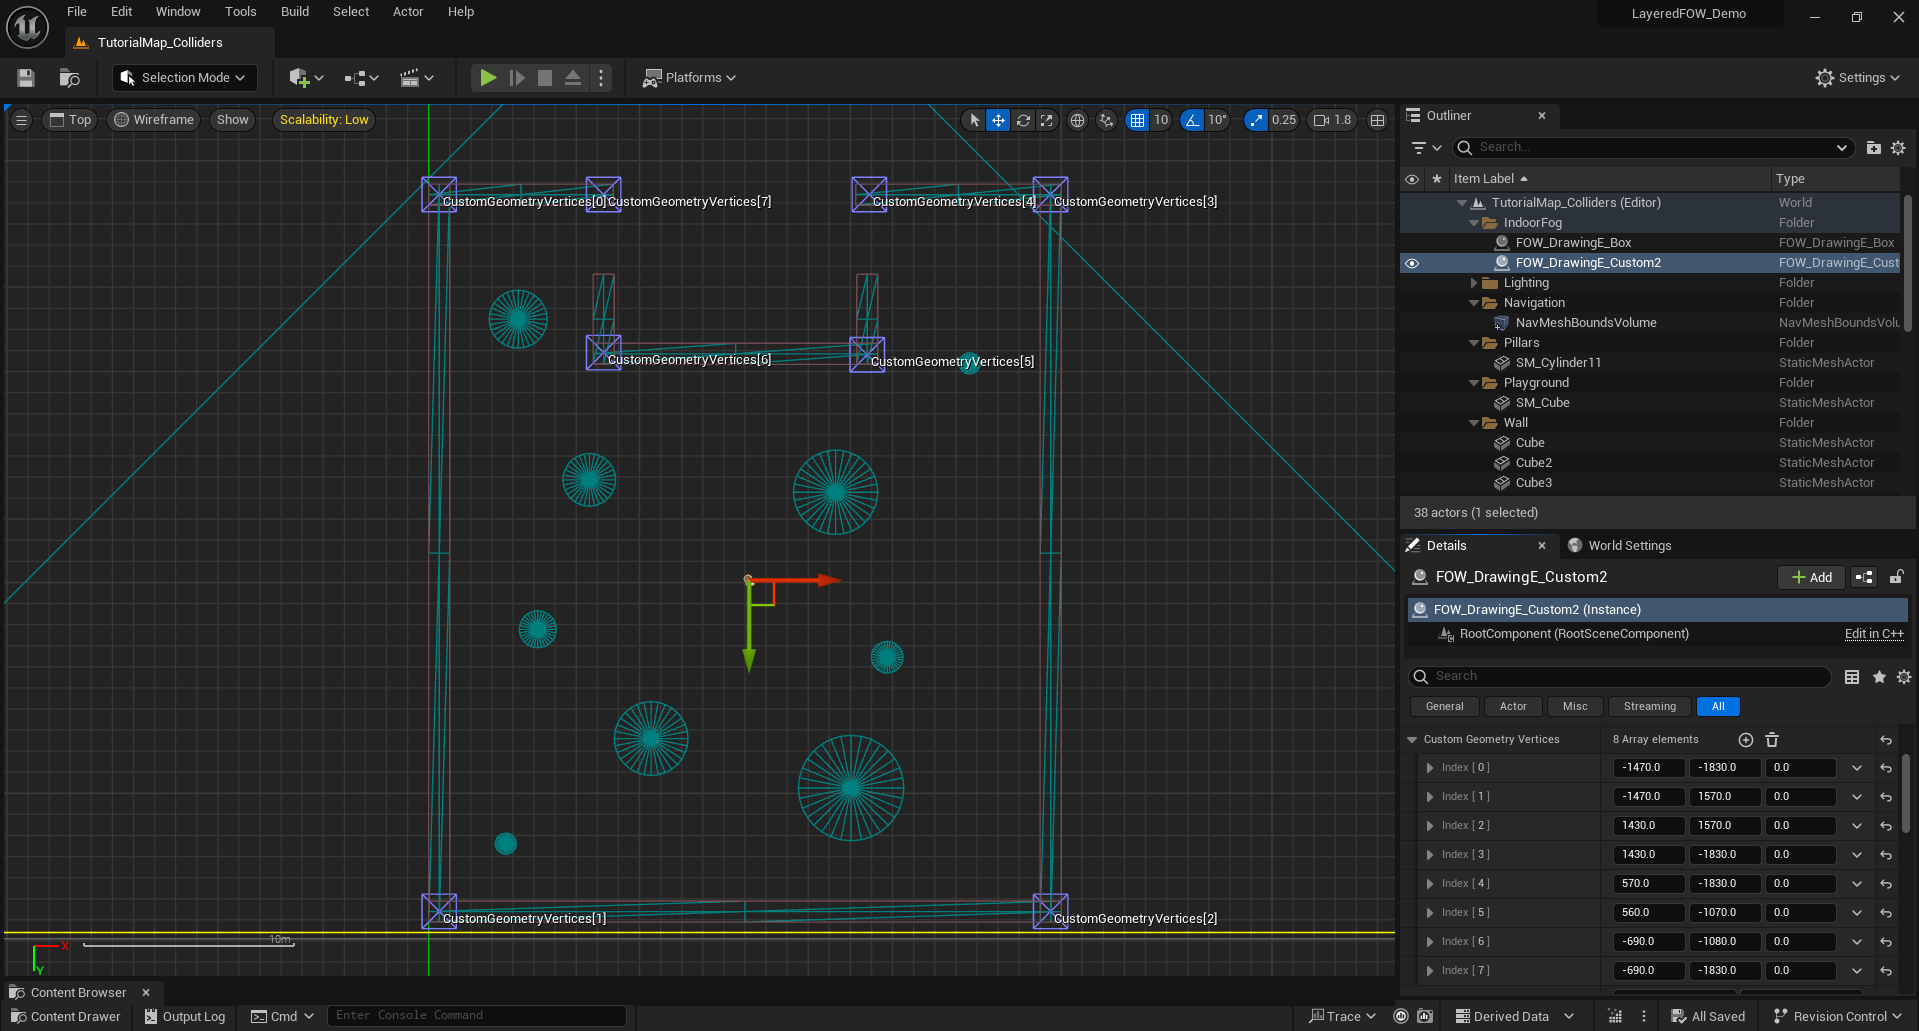Viewport: 1919px width, 1031px height.
Task: Open the Platforms dropdown
Action: click(689, 78)
